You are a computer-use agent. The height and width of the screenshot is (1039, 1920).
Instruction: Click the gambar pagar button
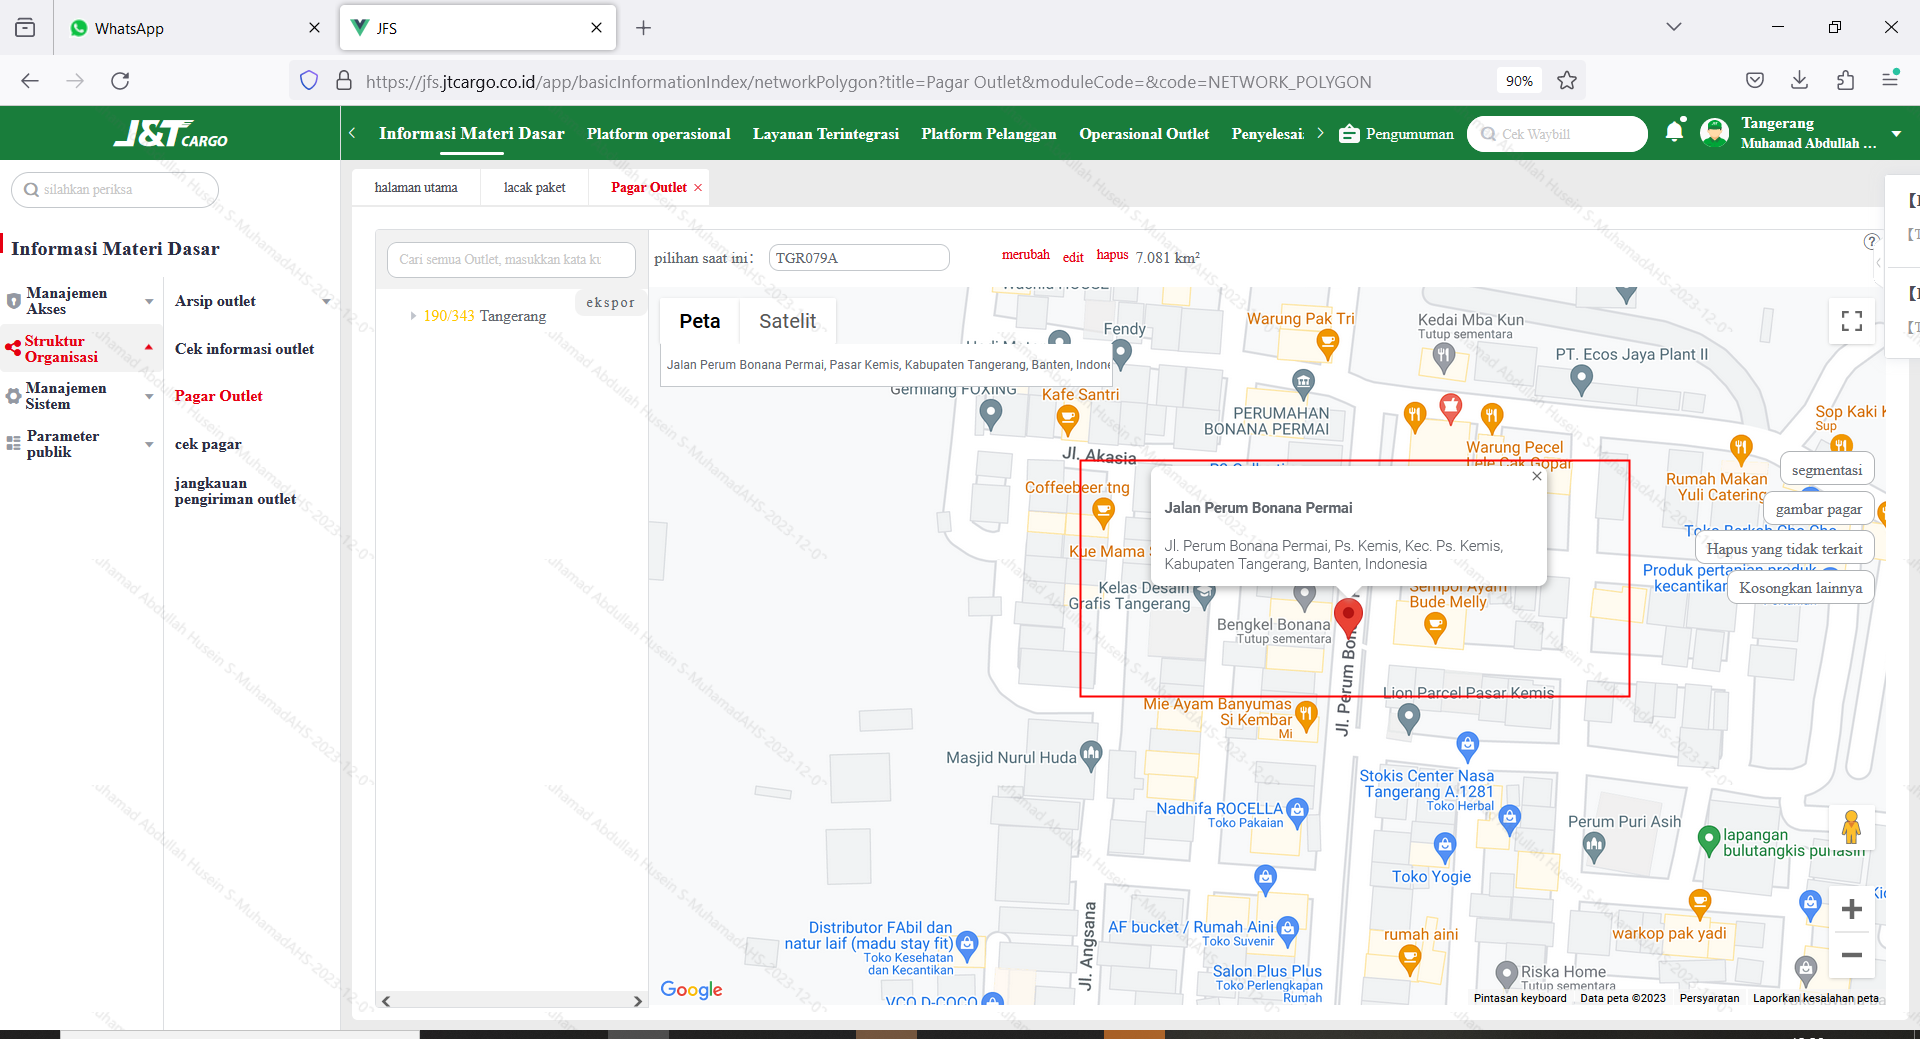pyautogui.click(x=1819, y=509)
